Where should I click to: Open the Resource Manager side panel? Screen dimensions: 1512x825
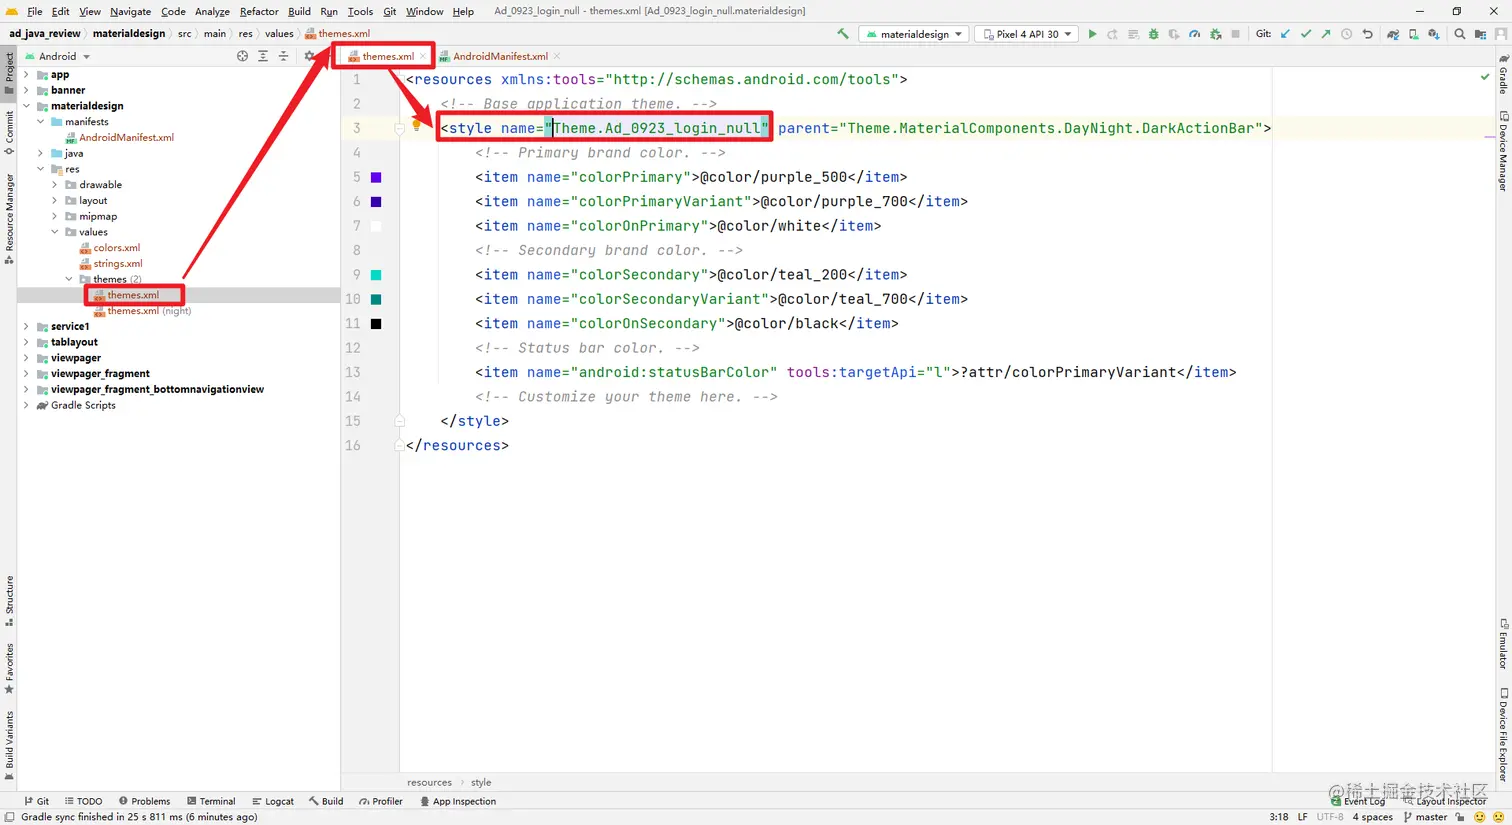(9, 218)
